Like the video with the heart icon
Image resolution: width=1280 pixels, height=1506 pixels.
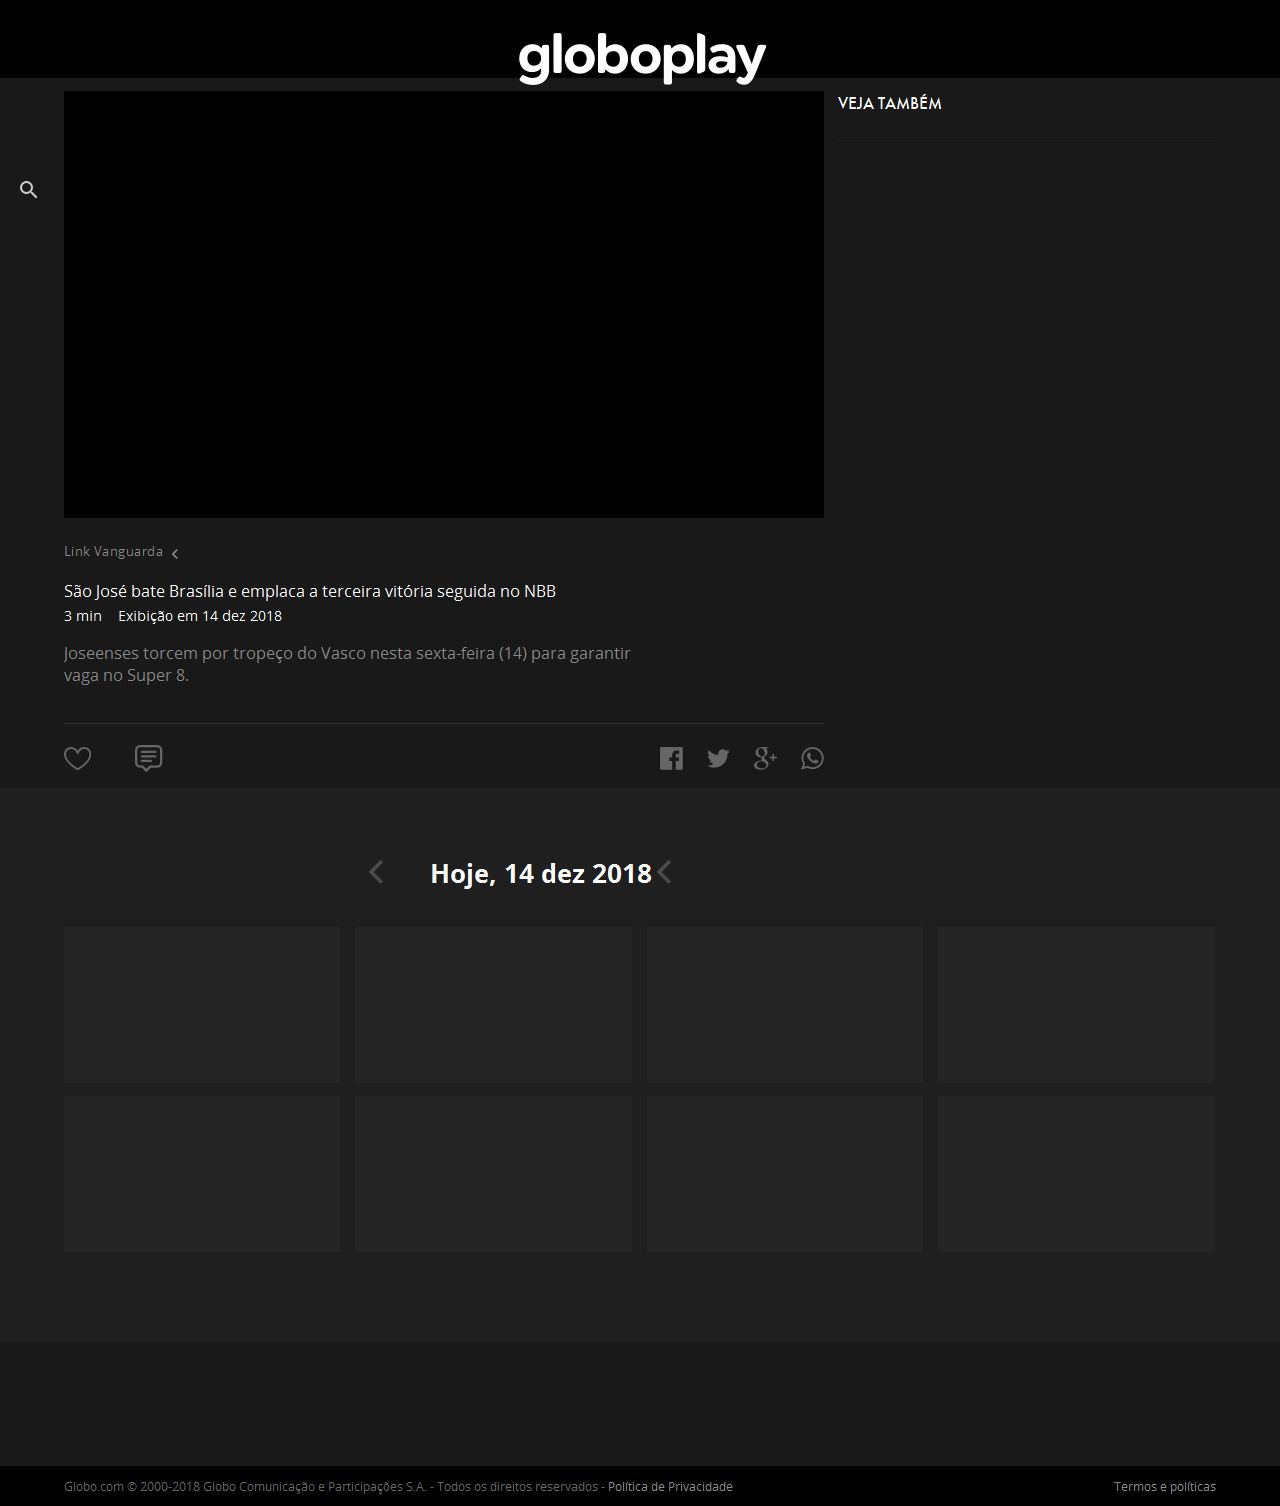(x=78, y=759)
